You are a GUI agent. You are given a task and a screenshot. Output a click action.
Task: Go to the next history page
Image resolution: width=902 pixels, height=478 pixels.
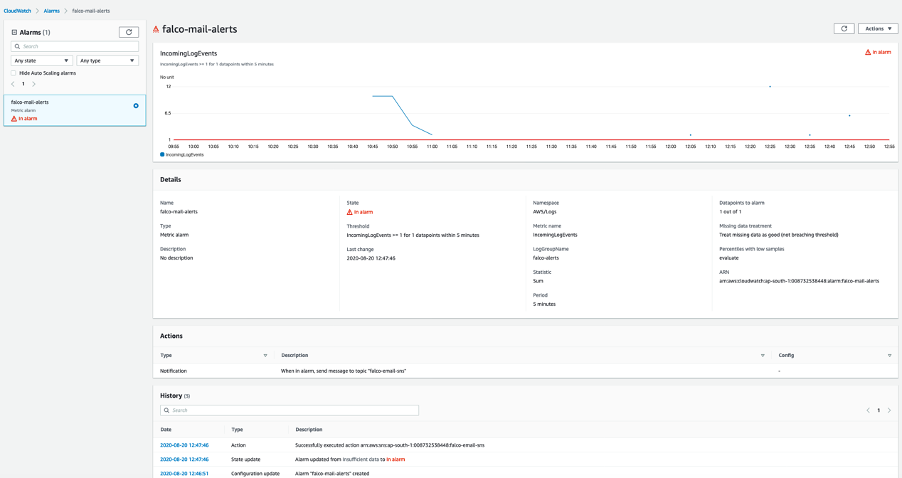pyautogui.click(x=889, y=410)
